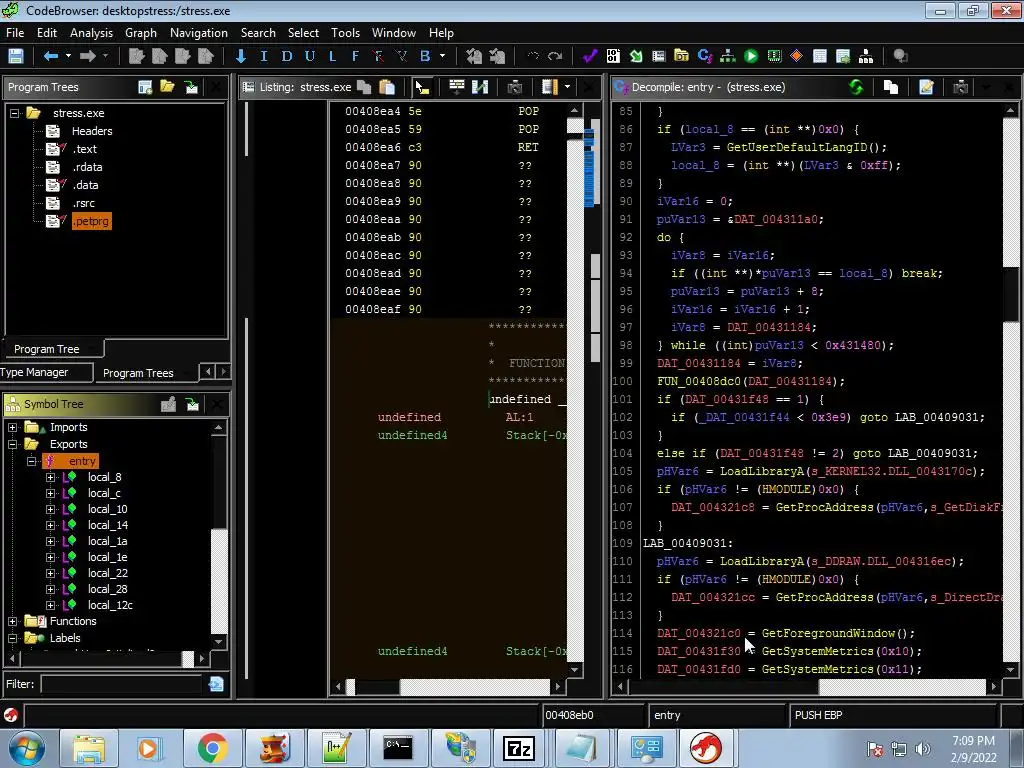1024x768 pixels.
Task: Click the blue down-arrow navigation toggle
Action: click(x=241, y=56)
